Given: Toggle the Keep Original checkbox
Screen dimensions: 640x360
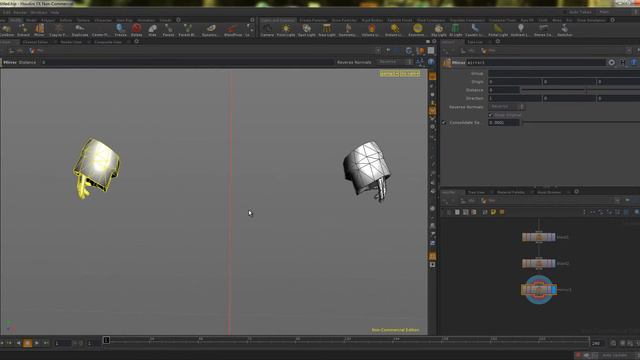Looking at the screenshot, I should click(491, 115).
